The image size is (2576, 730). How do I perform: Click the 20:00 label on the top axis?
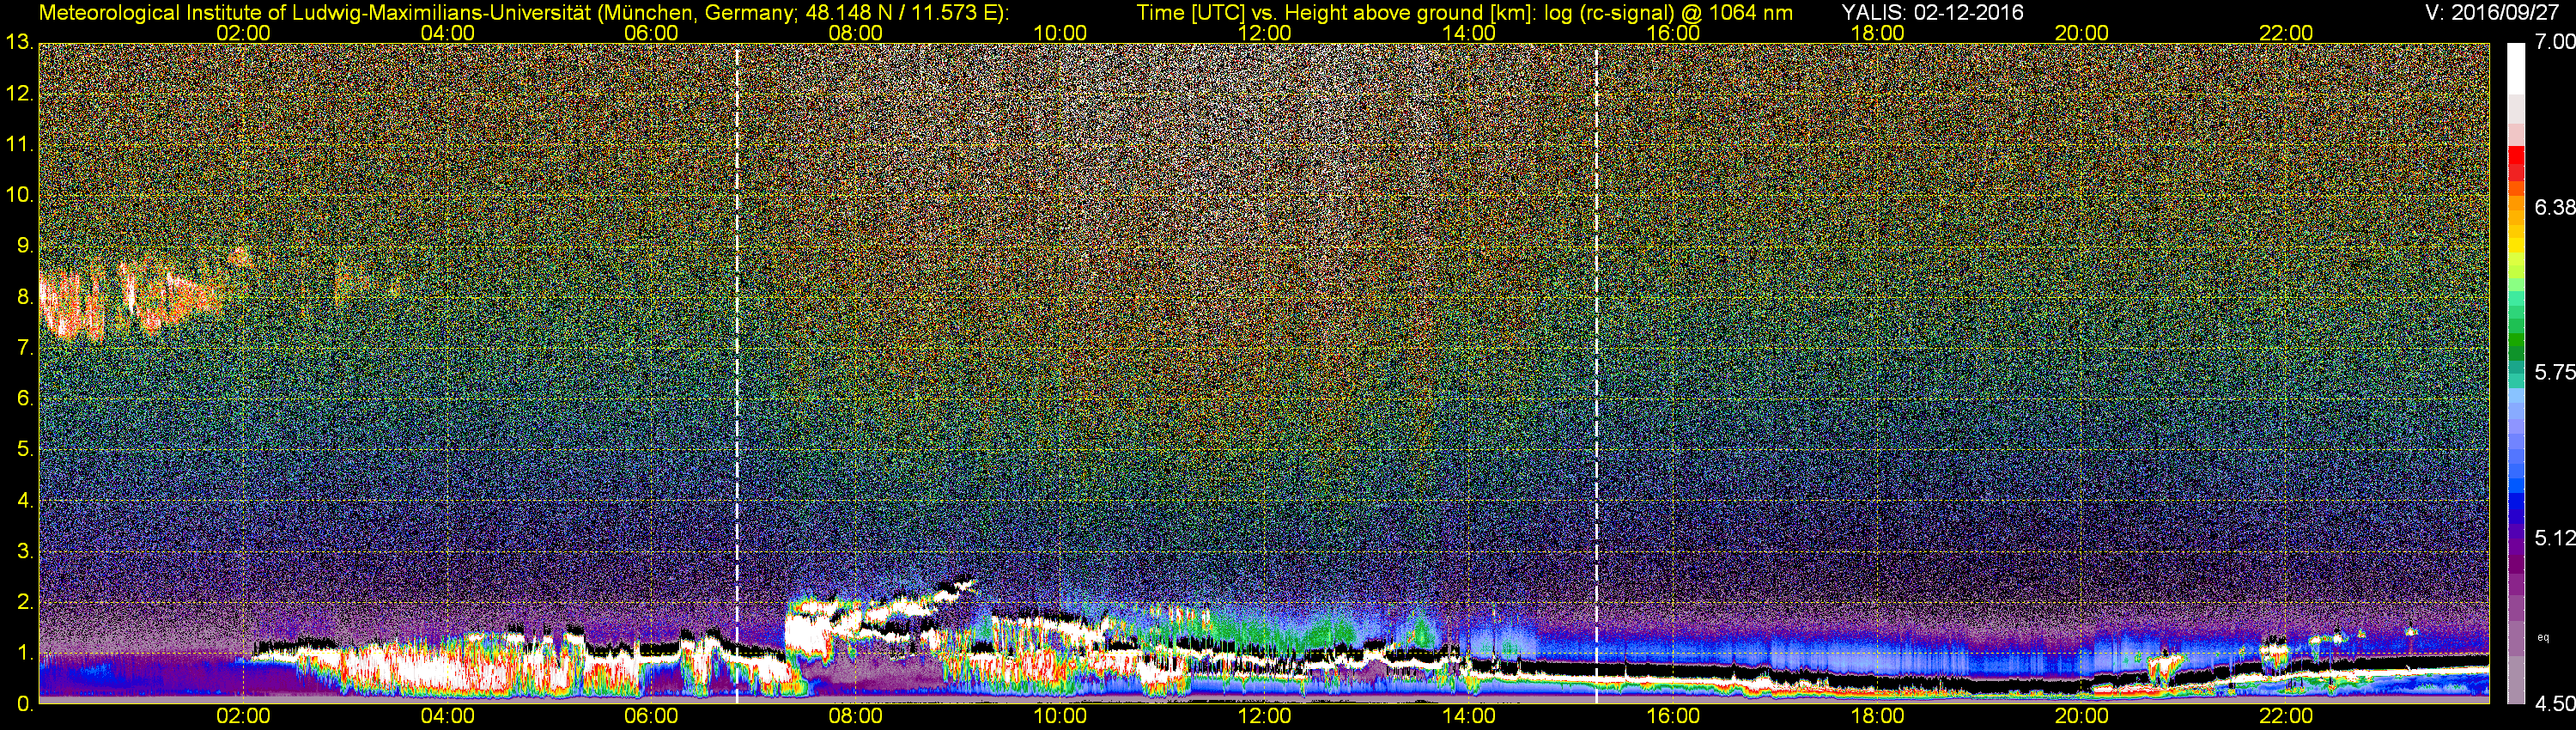click(x=2082, y=33)
